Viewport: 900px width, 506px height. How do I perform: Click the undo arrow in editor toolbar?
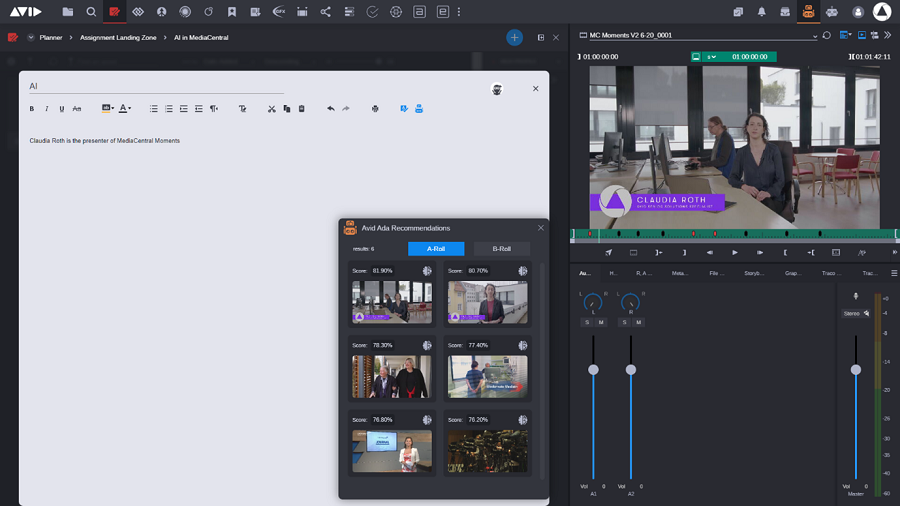coord(331,108)
